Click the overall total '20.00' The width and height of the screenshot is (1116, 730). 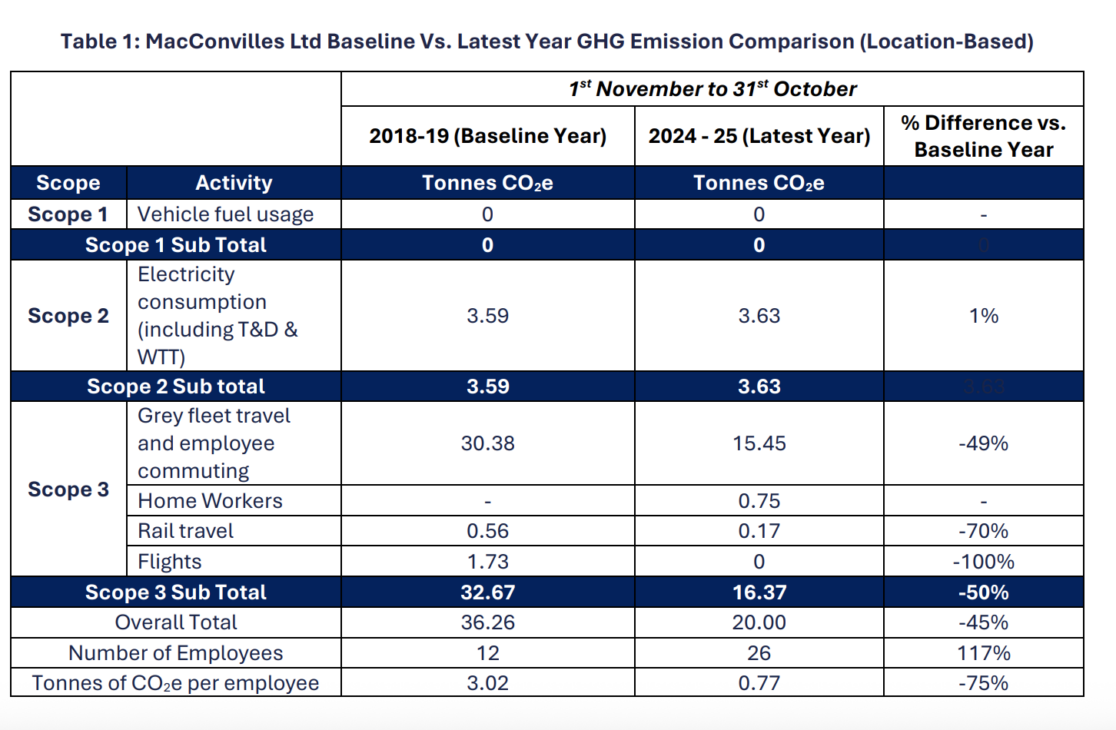pyautogui.click(x=759, y=622)
